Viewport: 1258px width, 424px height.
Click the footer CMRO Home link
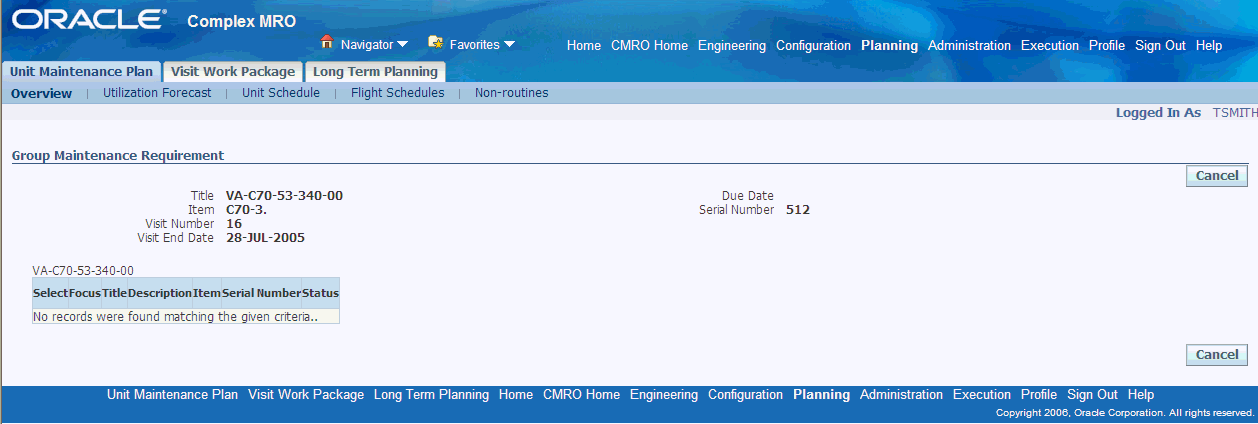click(x=581, y=395)
